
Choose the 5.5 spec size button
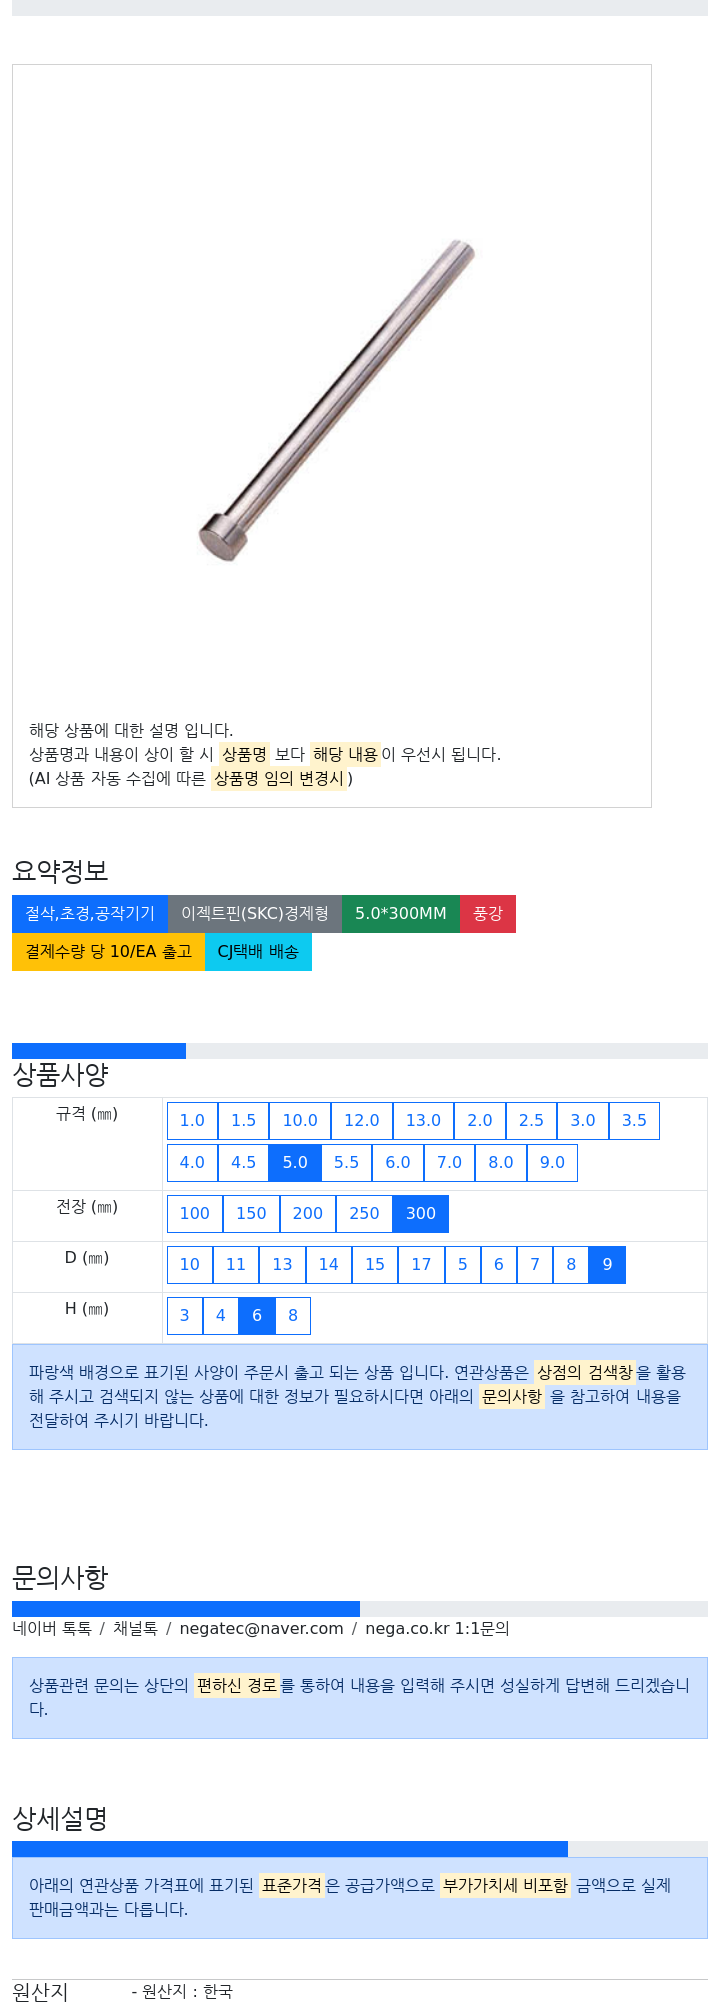click(x=346, y=1163)
